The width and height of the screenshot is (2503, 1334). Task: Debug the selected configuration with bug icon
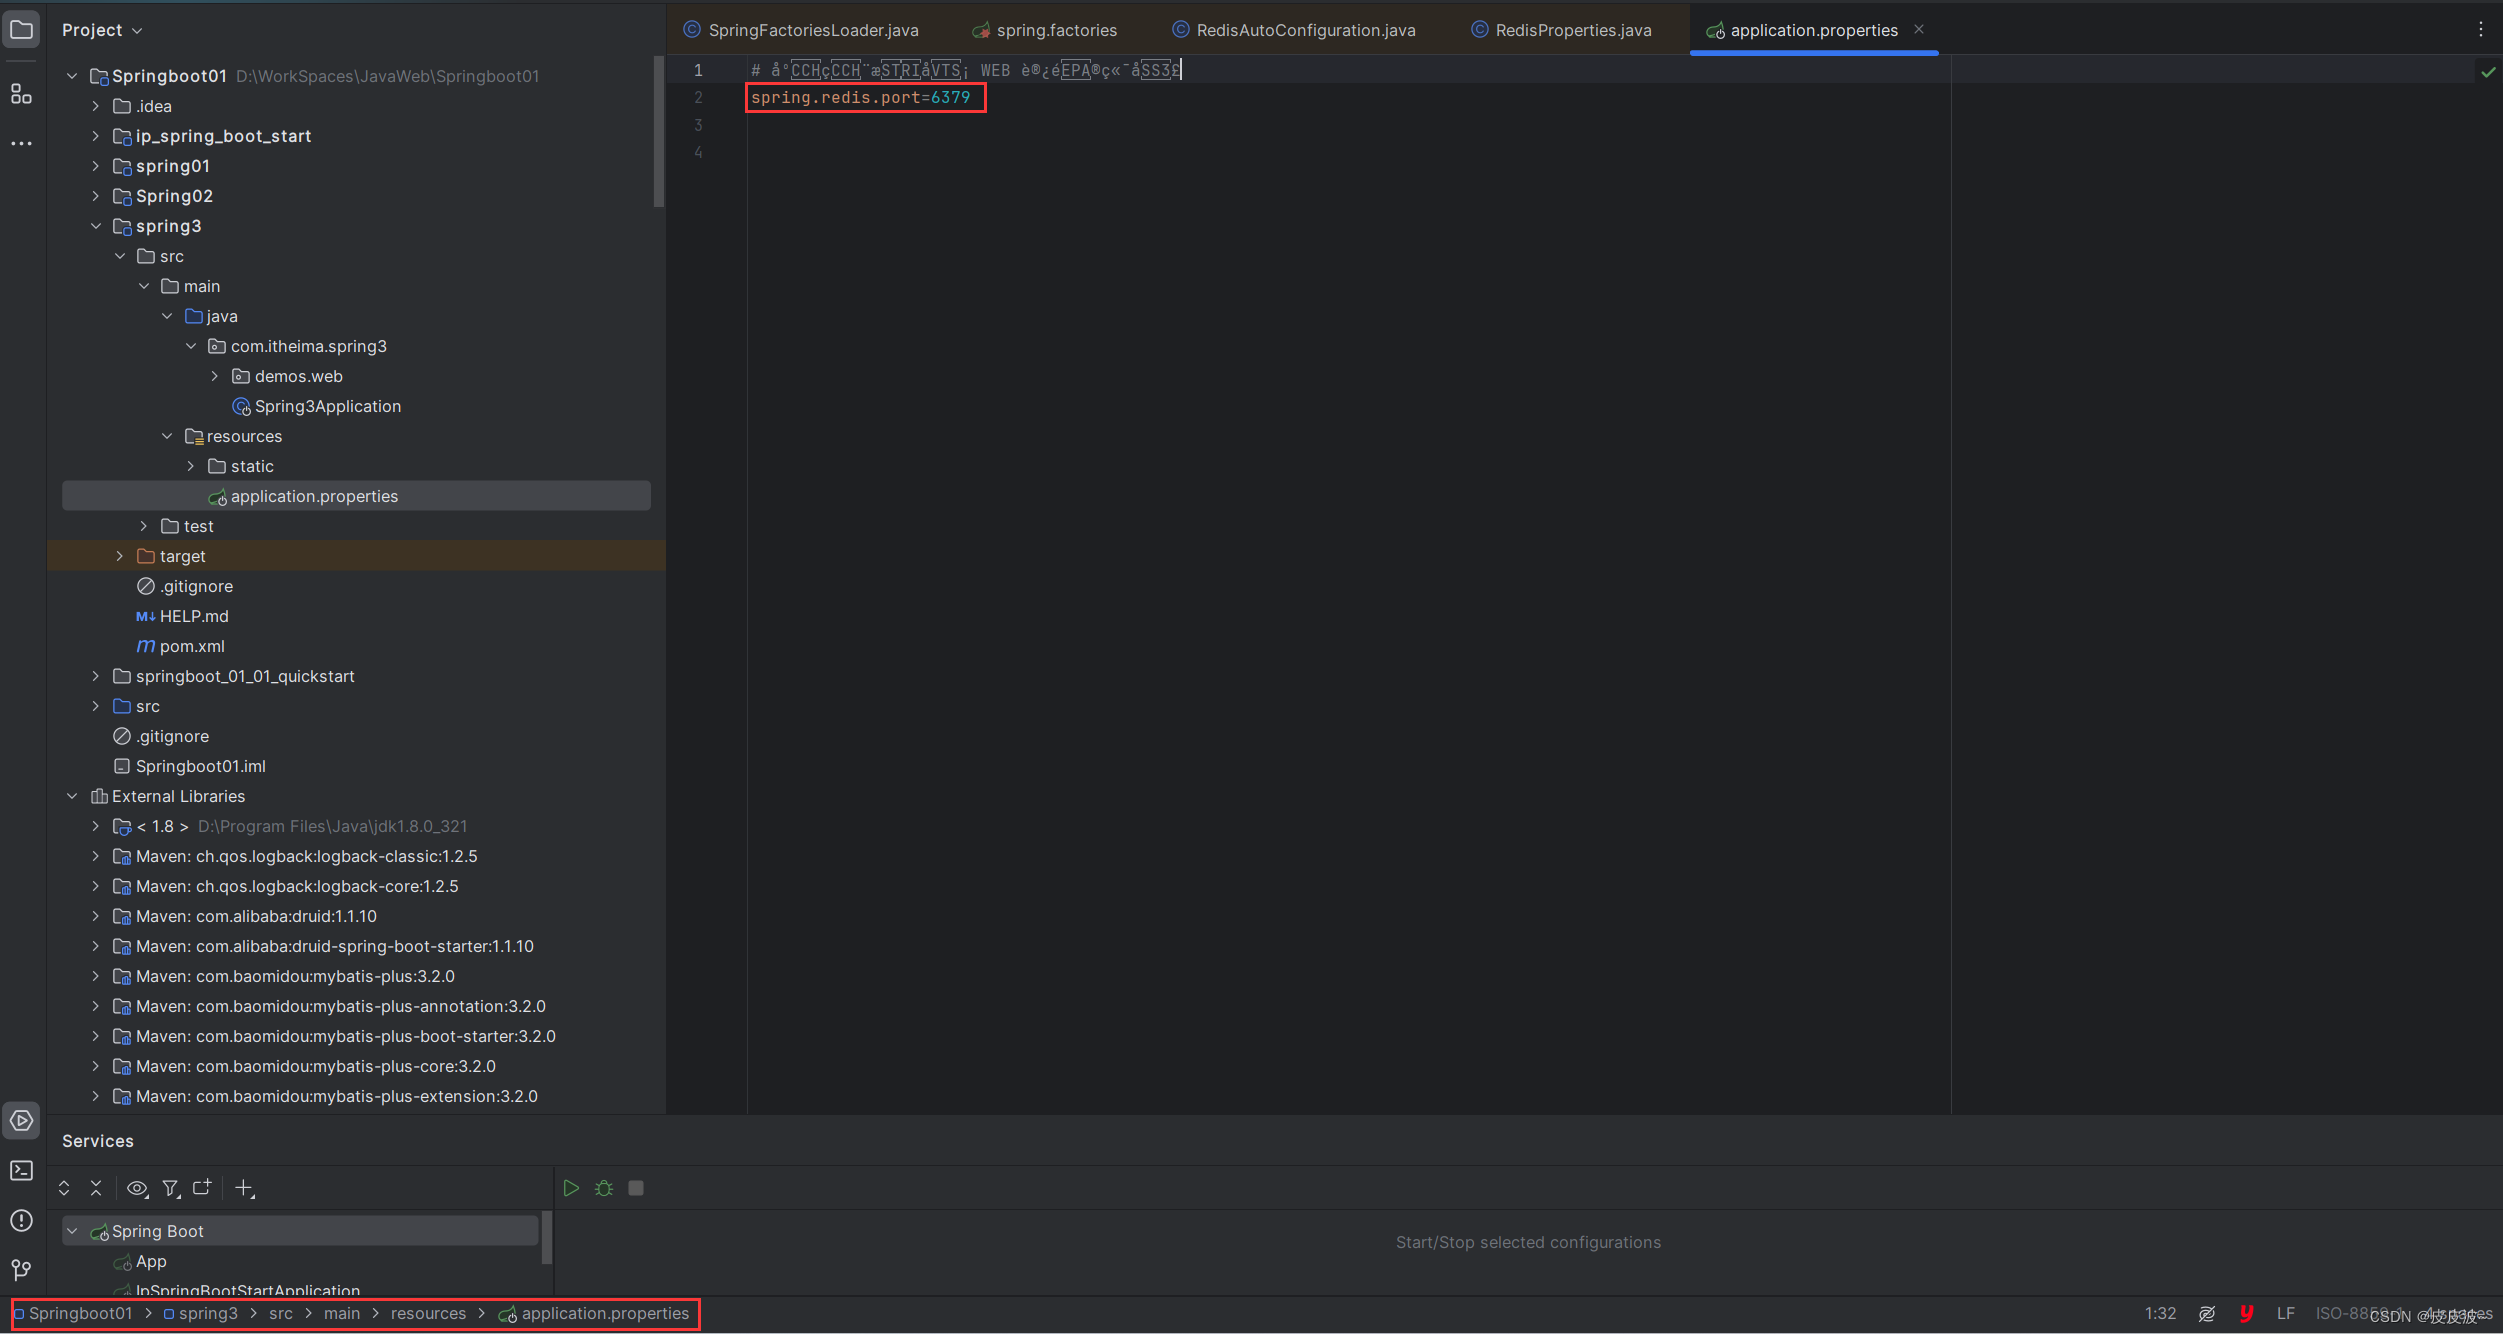click(x=604, y=1188)
